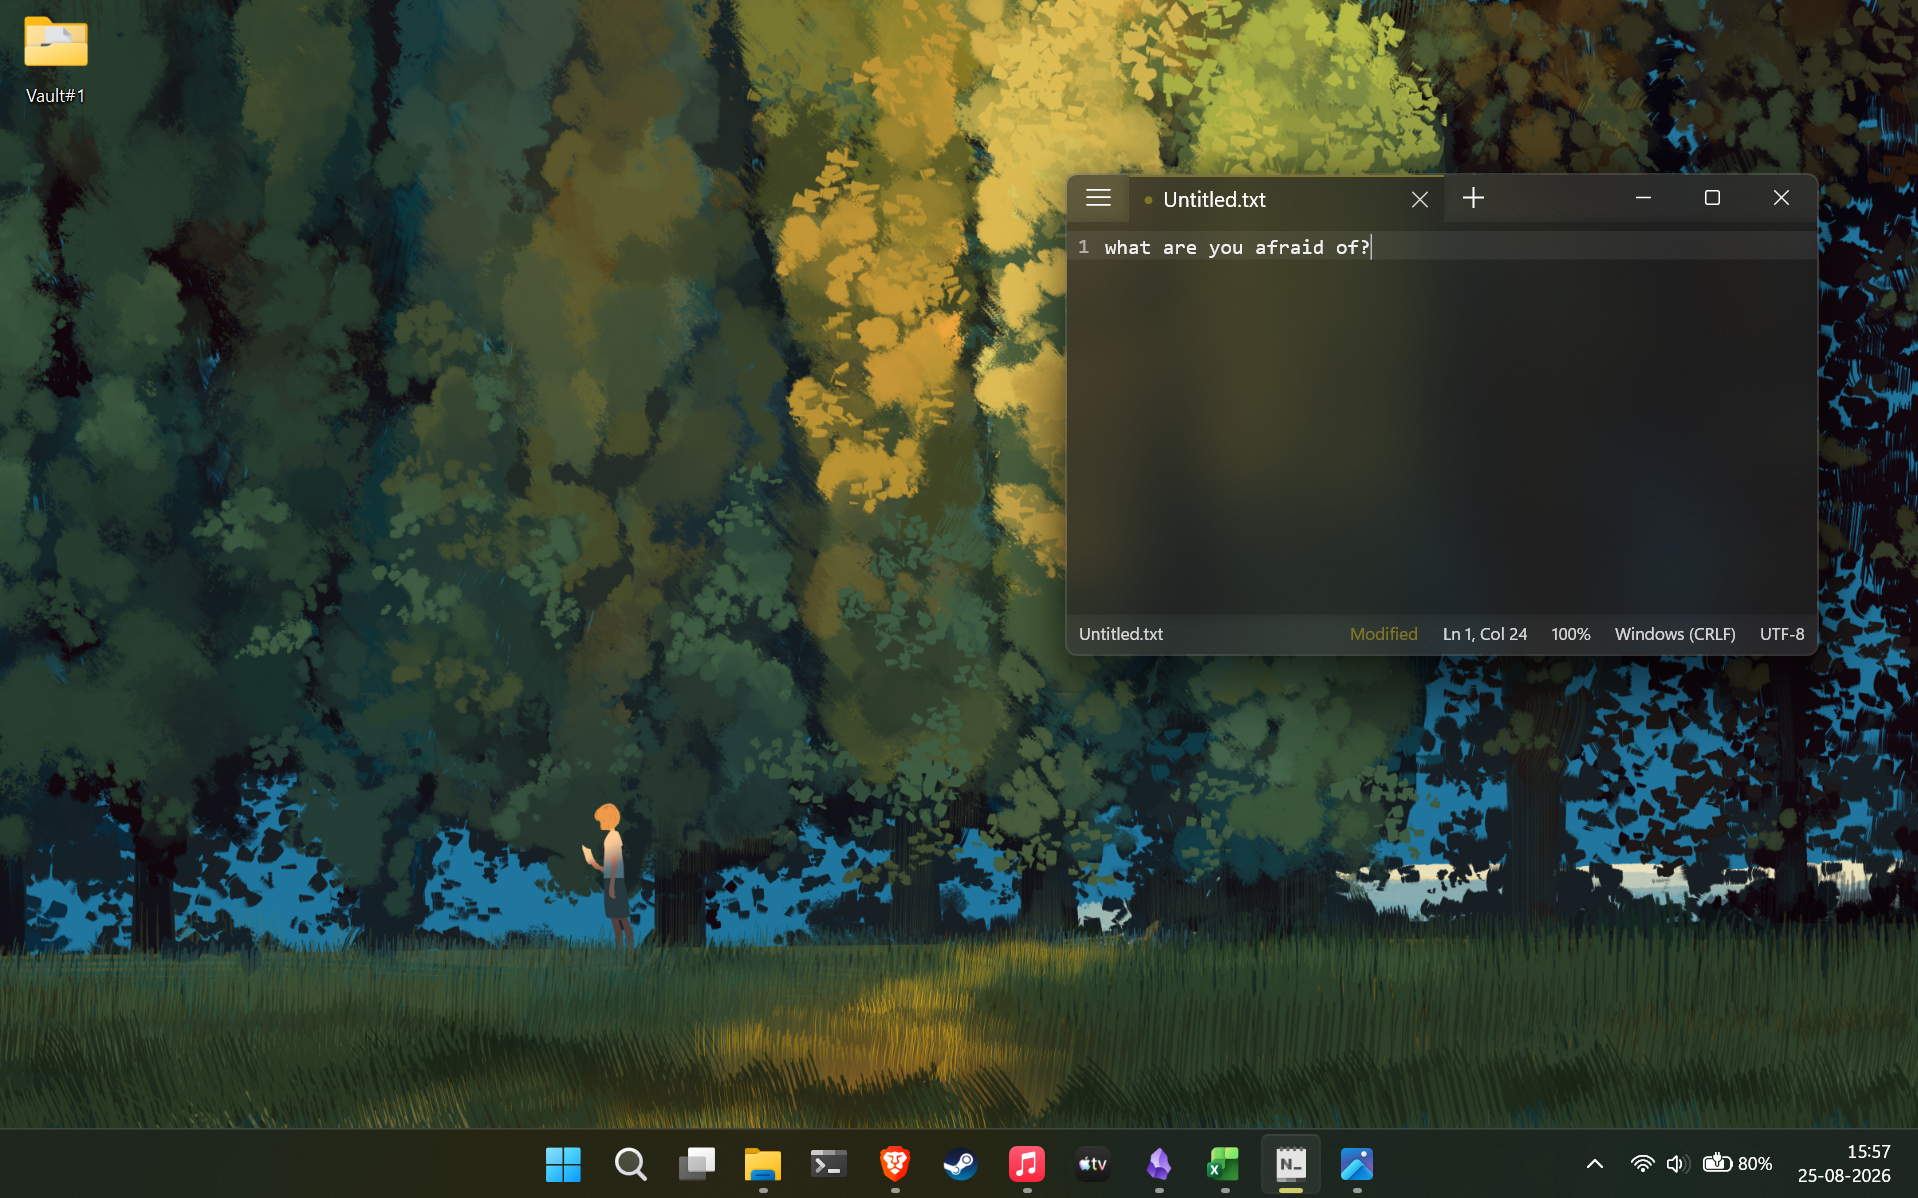Open the 100% zoom level control
The width and height of the screenshot is (1918, 1198).
[1570, 634]
